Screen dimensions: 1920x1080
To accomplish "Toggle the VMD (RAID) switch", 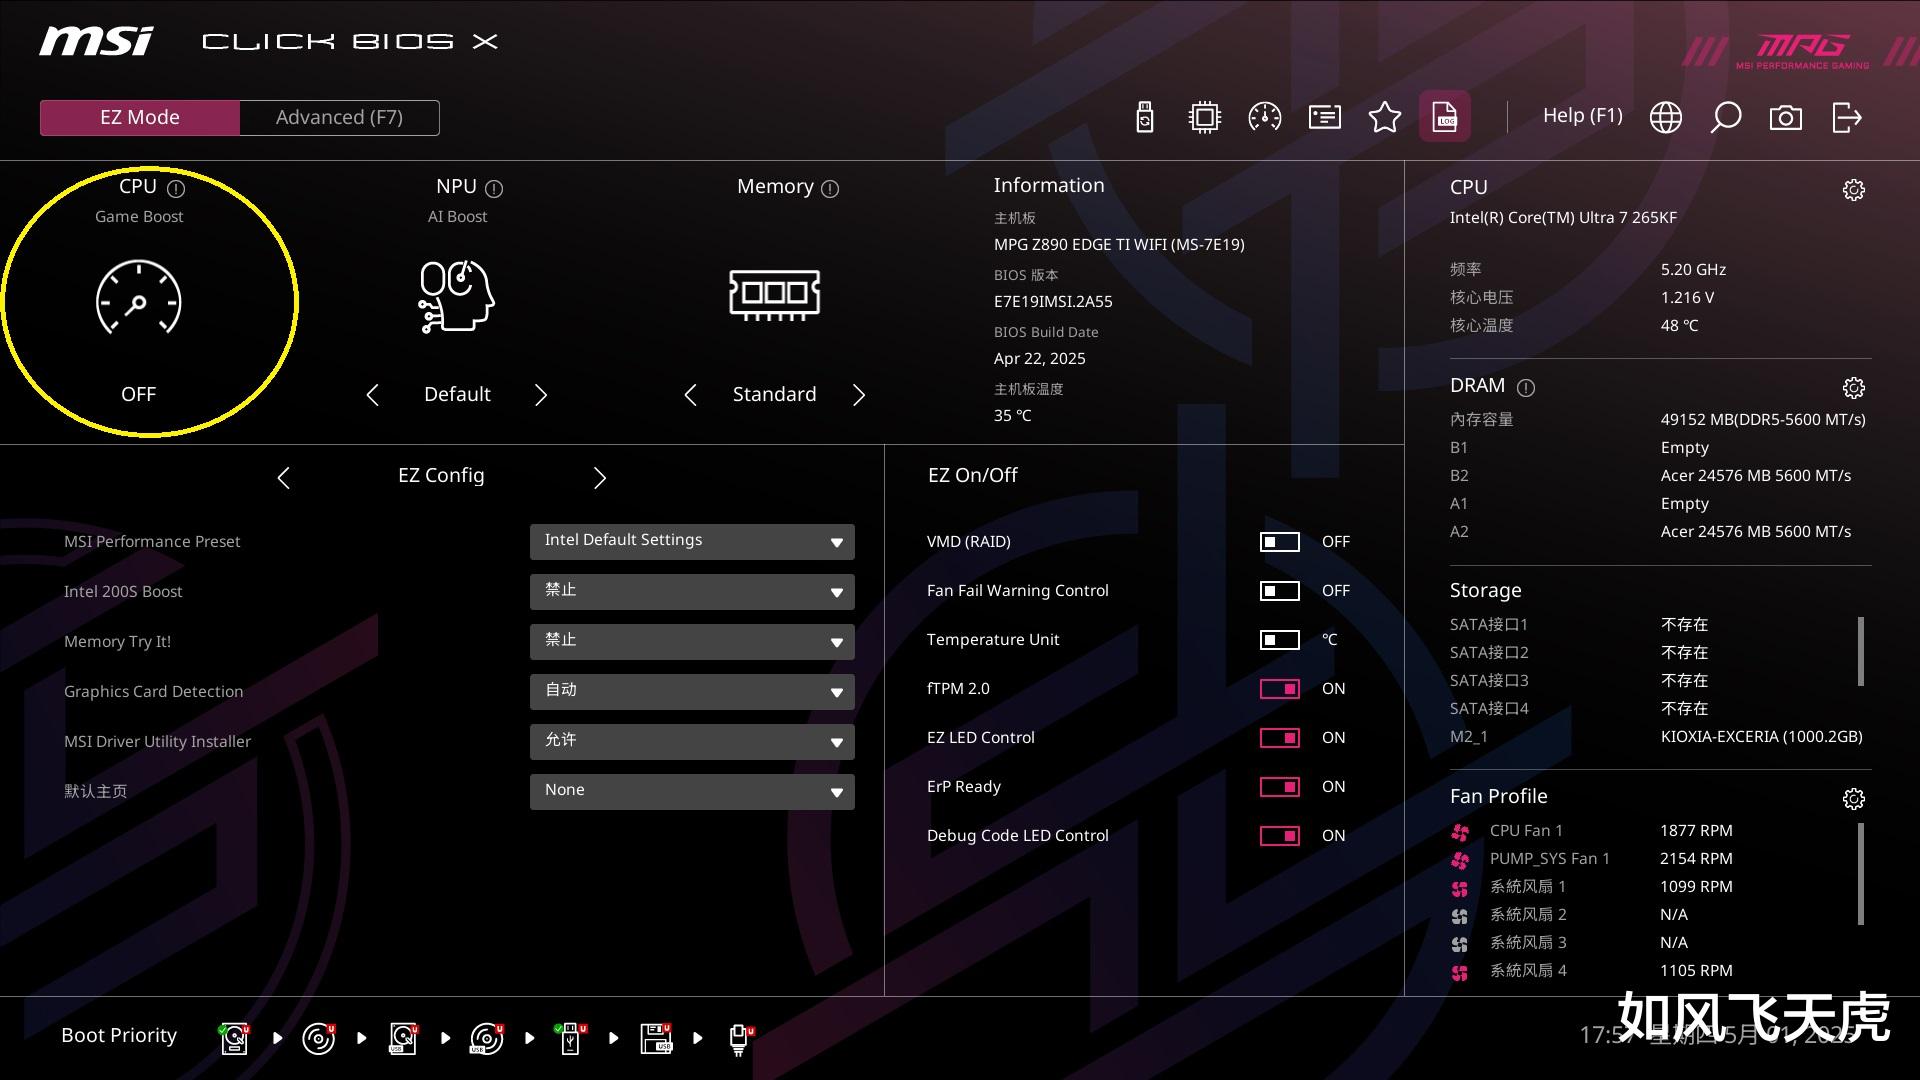I will (x=1279, y=542).
